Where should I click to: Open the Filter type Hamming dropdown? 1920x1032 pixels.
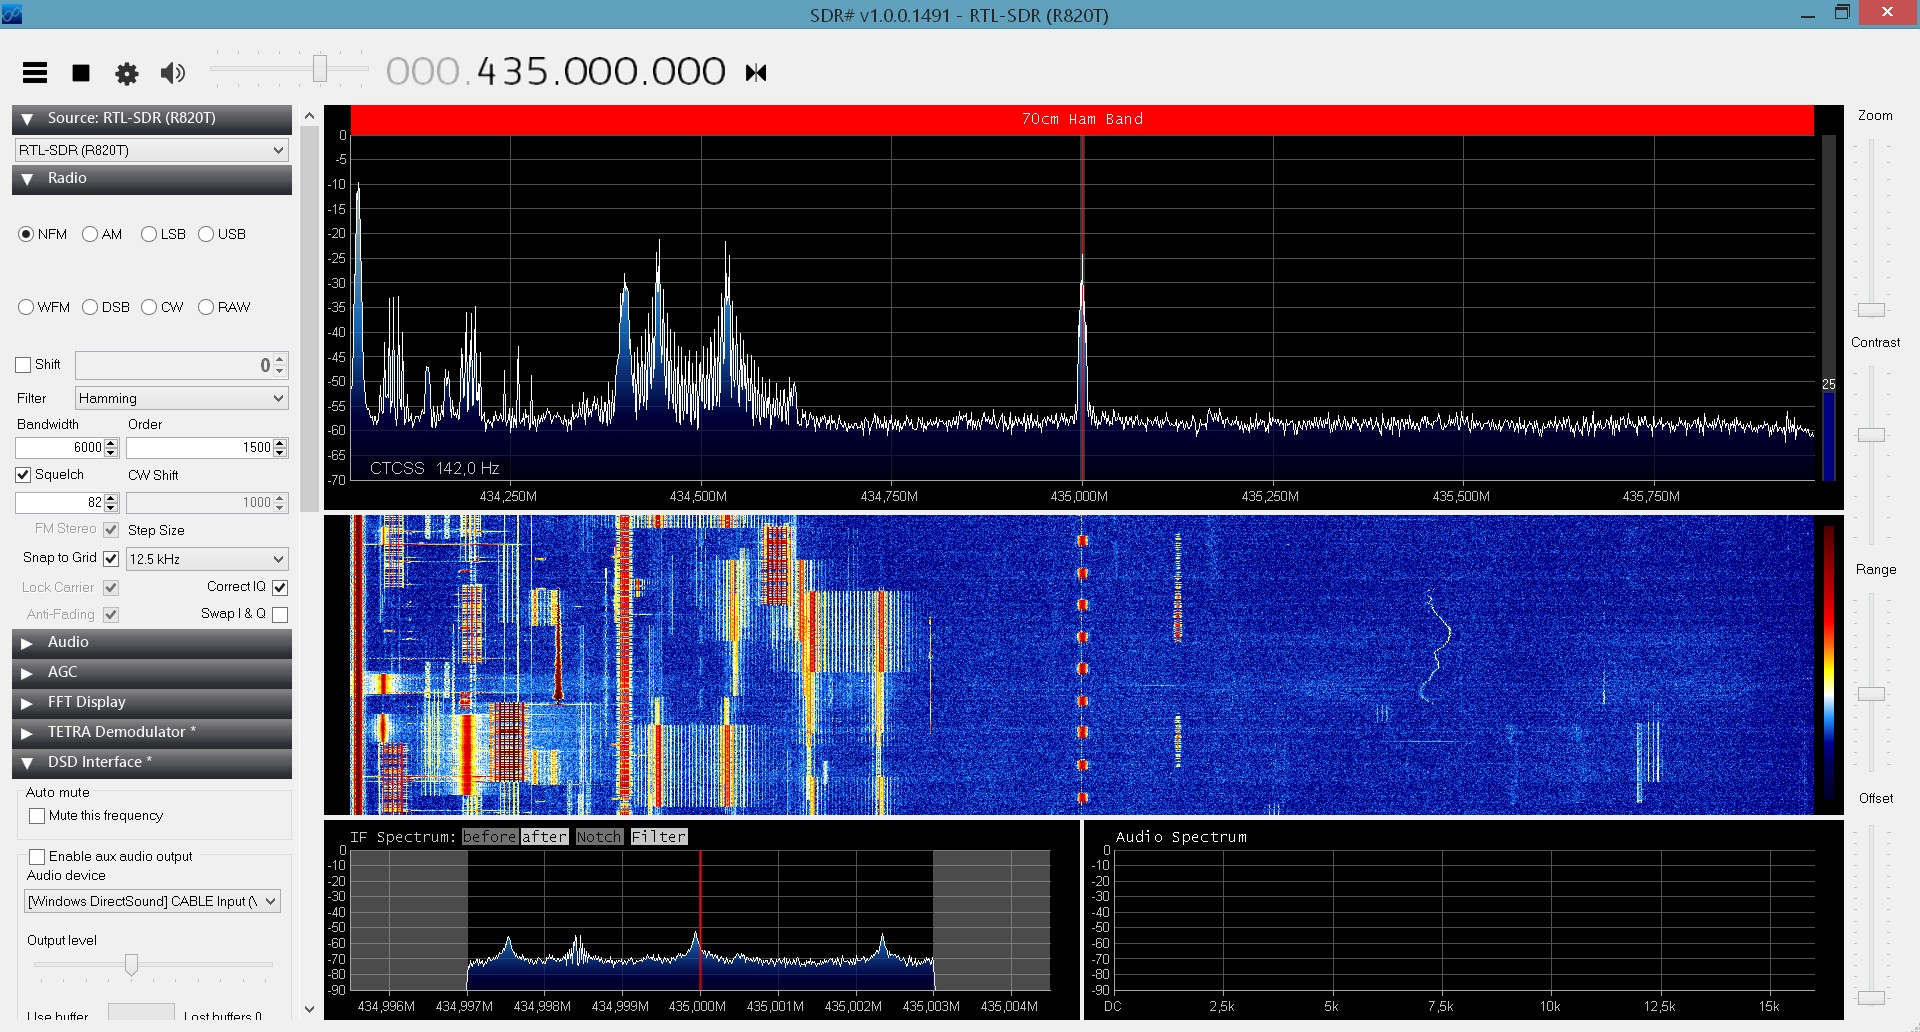click(181, 398)
